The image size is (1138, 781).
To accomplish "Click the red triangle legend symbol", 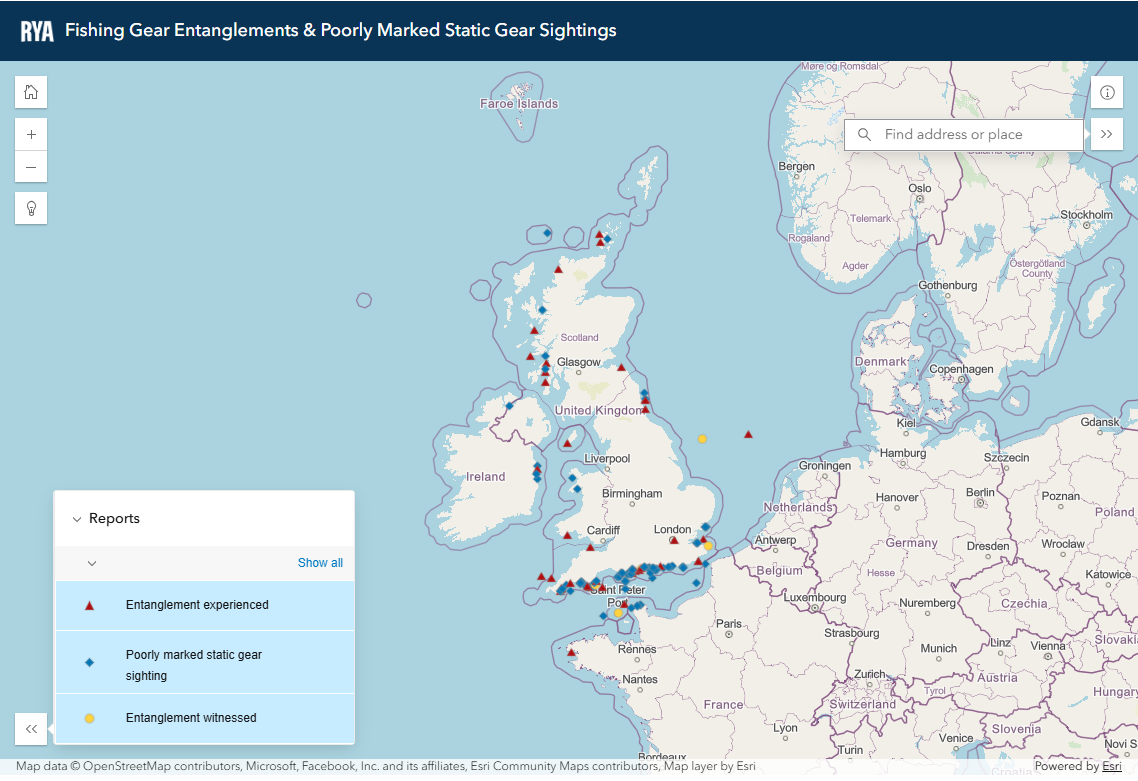I will point(89,605).
